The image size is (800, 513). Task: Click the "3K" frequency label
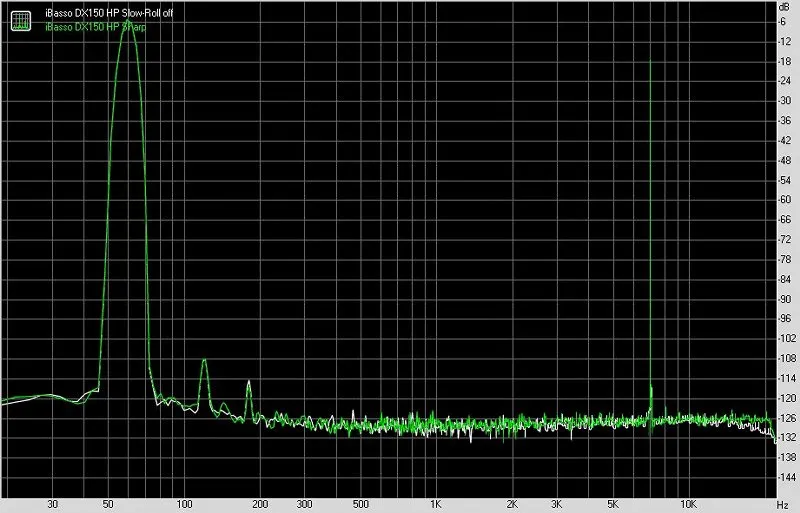point(557,504)
